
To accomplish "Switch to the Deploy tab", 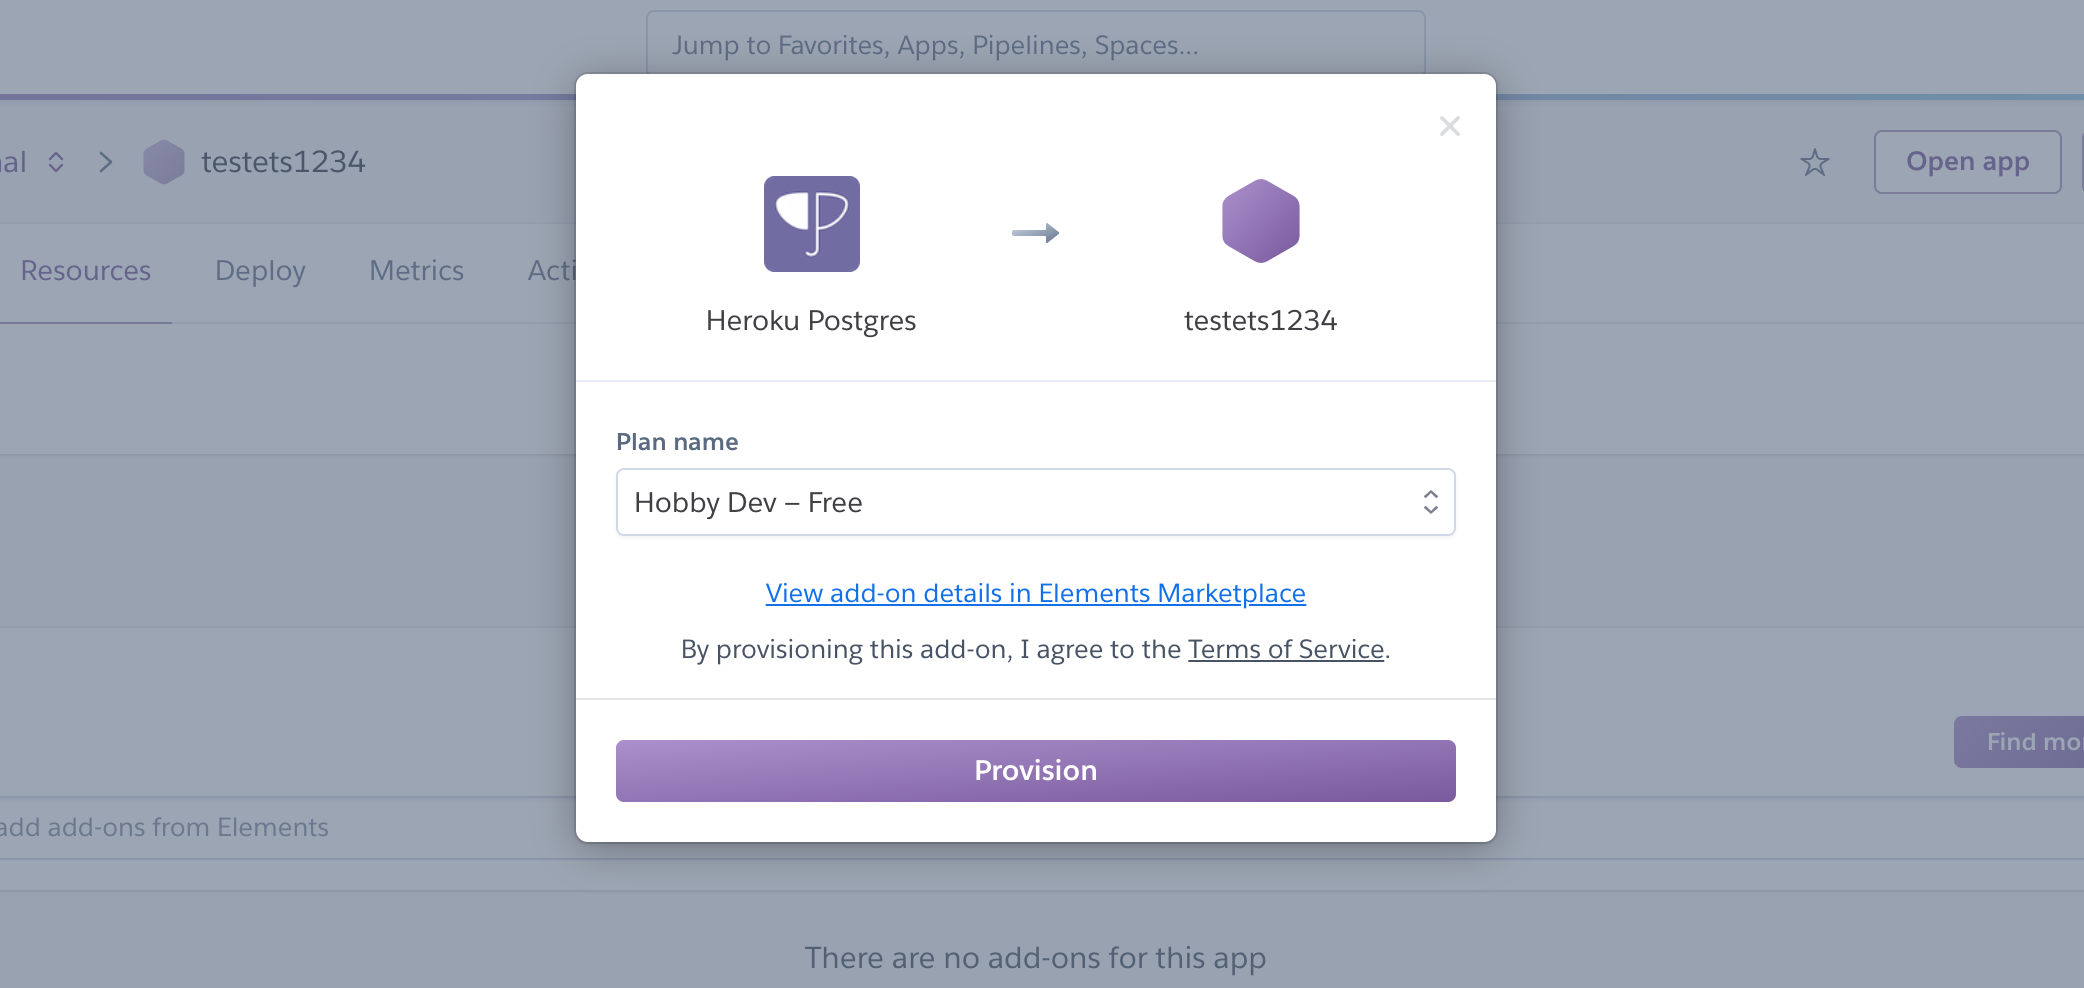I will pyautogui.click(x=259, y=270).
